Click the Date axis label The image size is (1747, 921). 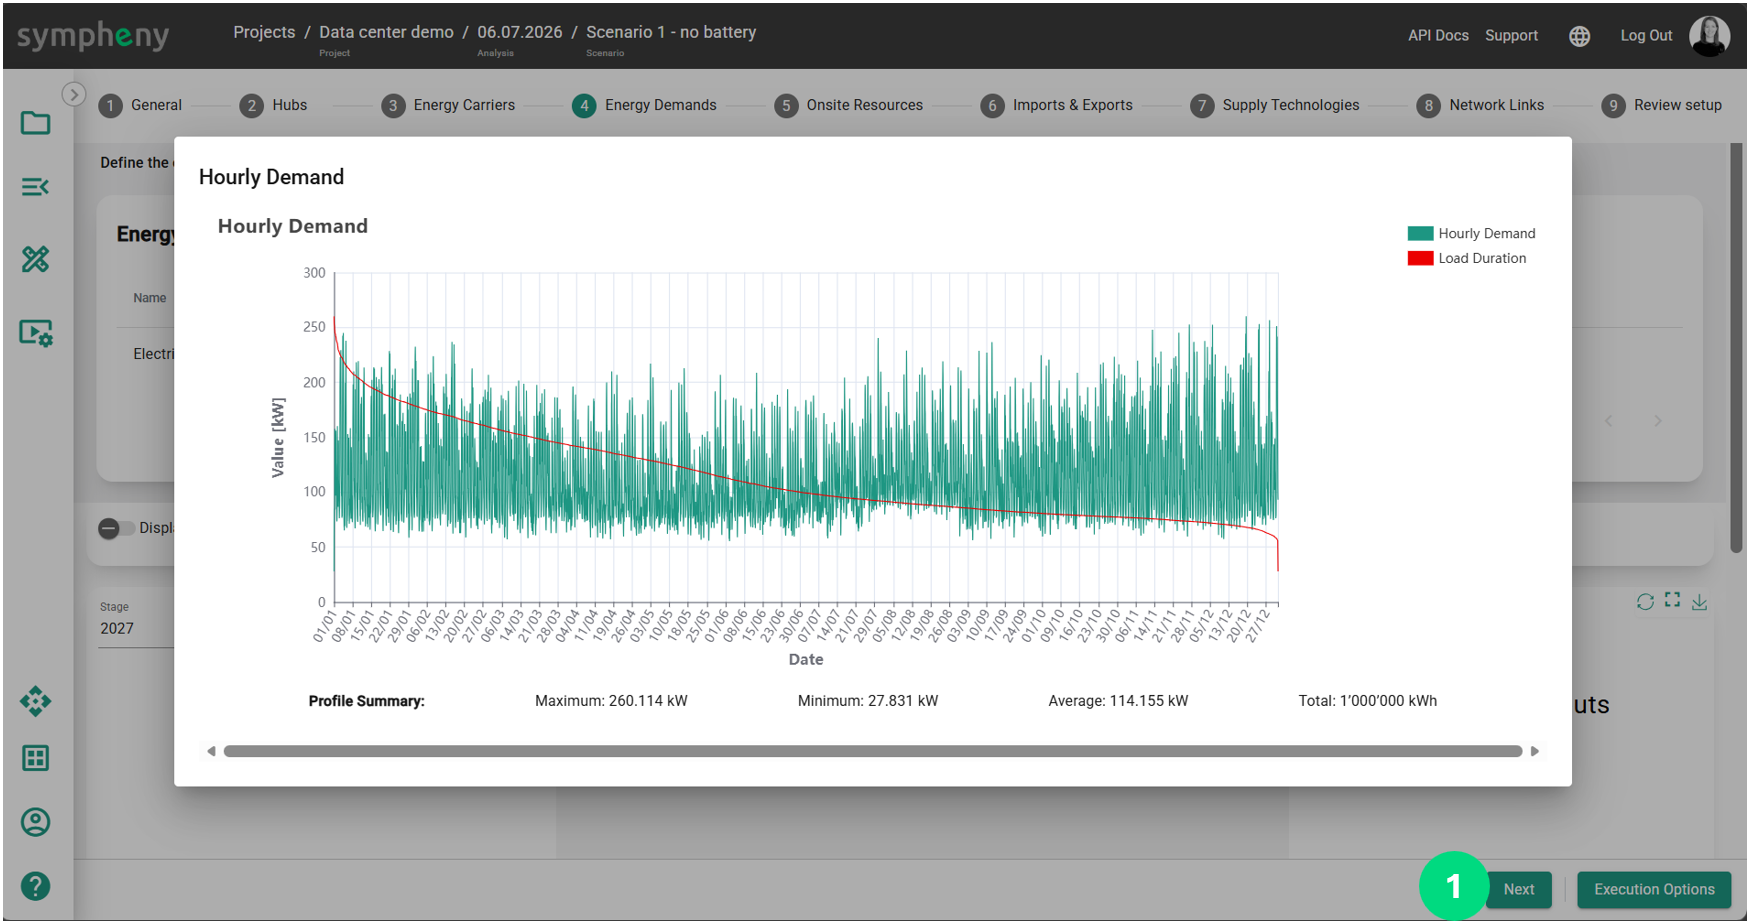806,659
